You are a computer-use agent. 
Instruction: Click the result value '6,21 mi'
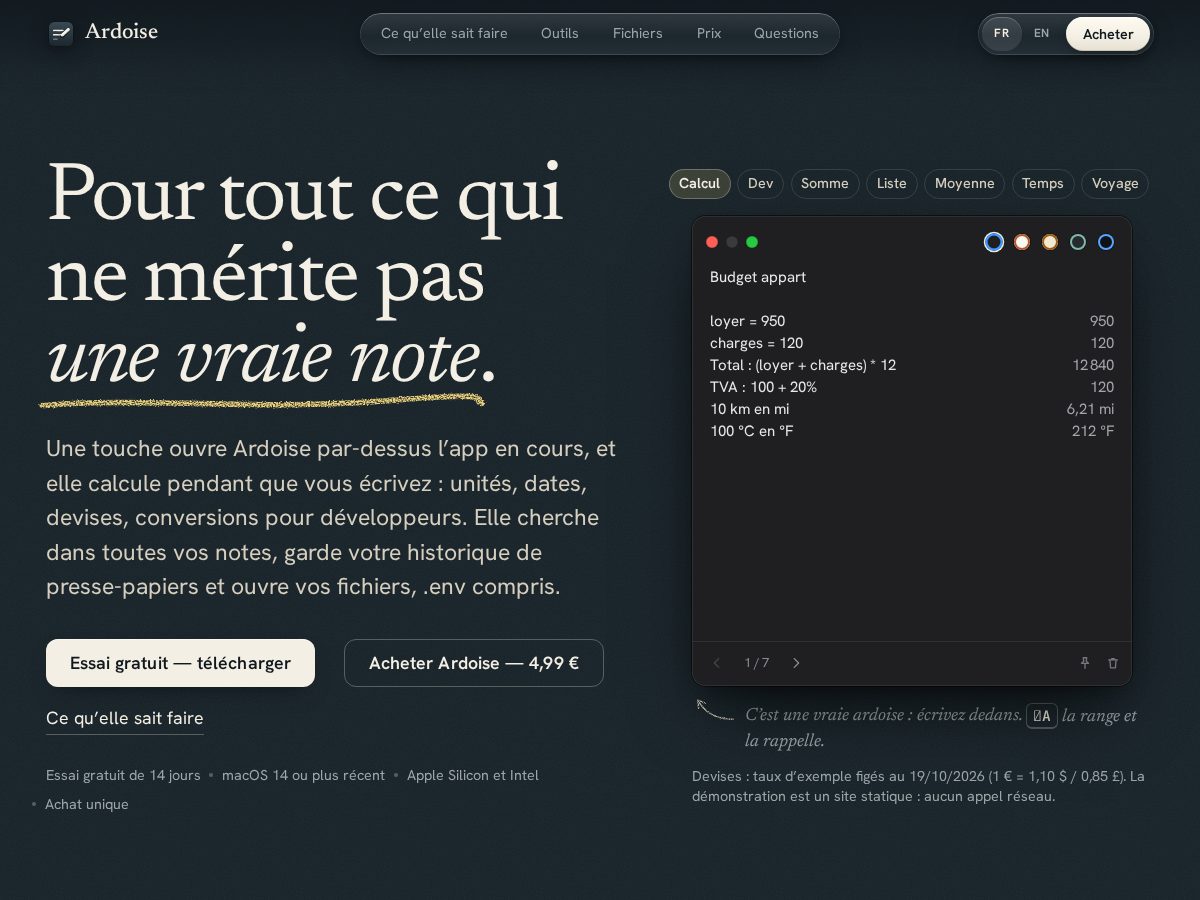pyautogui.click(x=1090, y=409)
